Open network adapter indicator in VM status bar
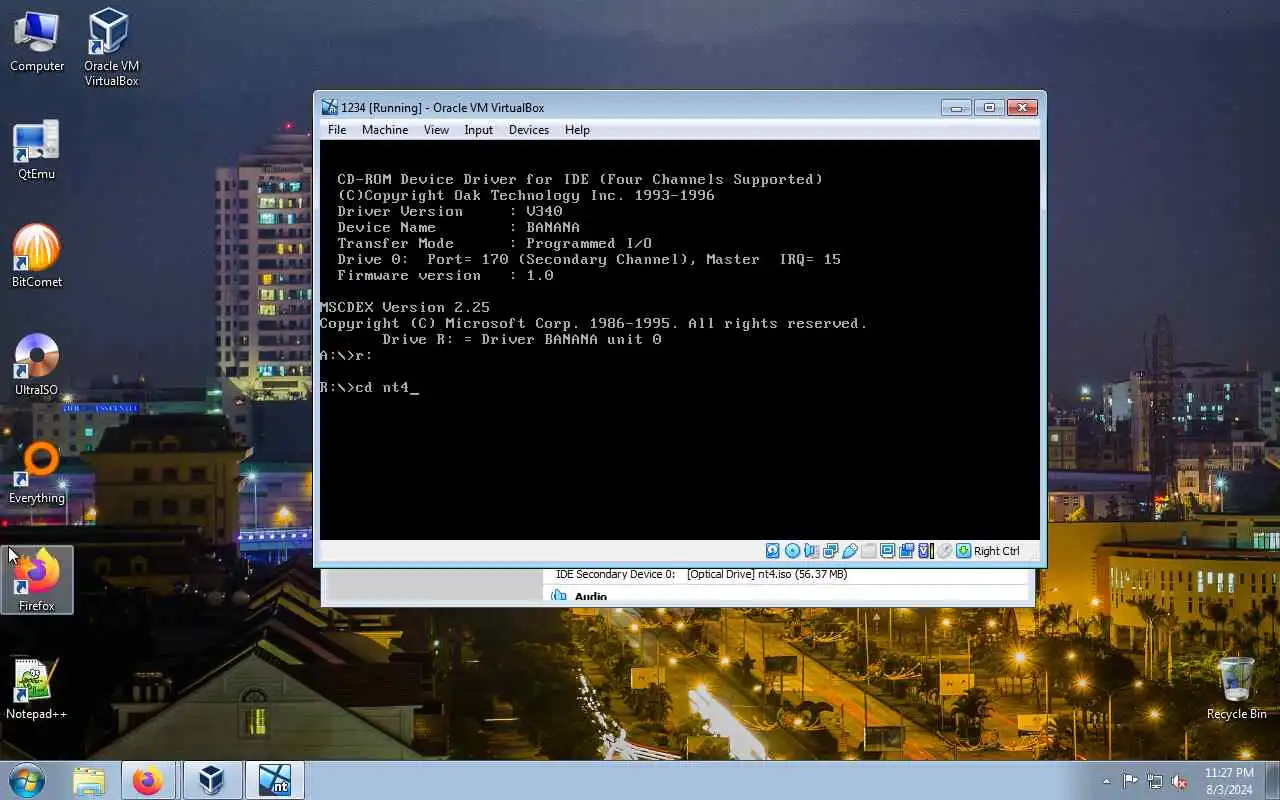The image size is (1280, 800). 830,551
